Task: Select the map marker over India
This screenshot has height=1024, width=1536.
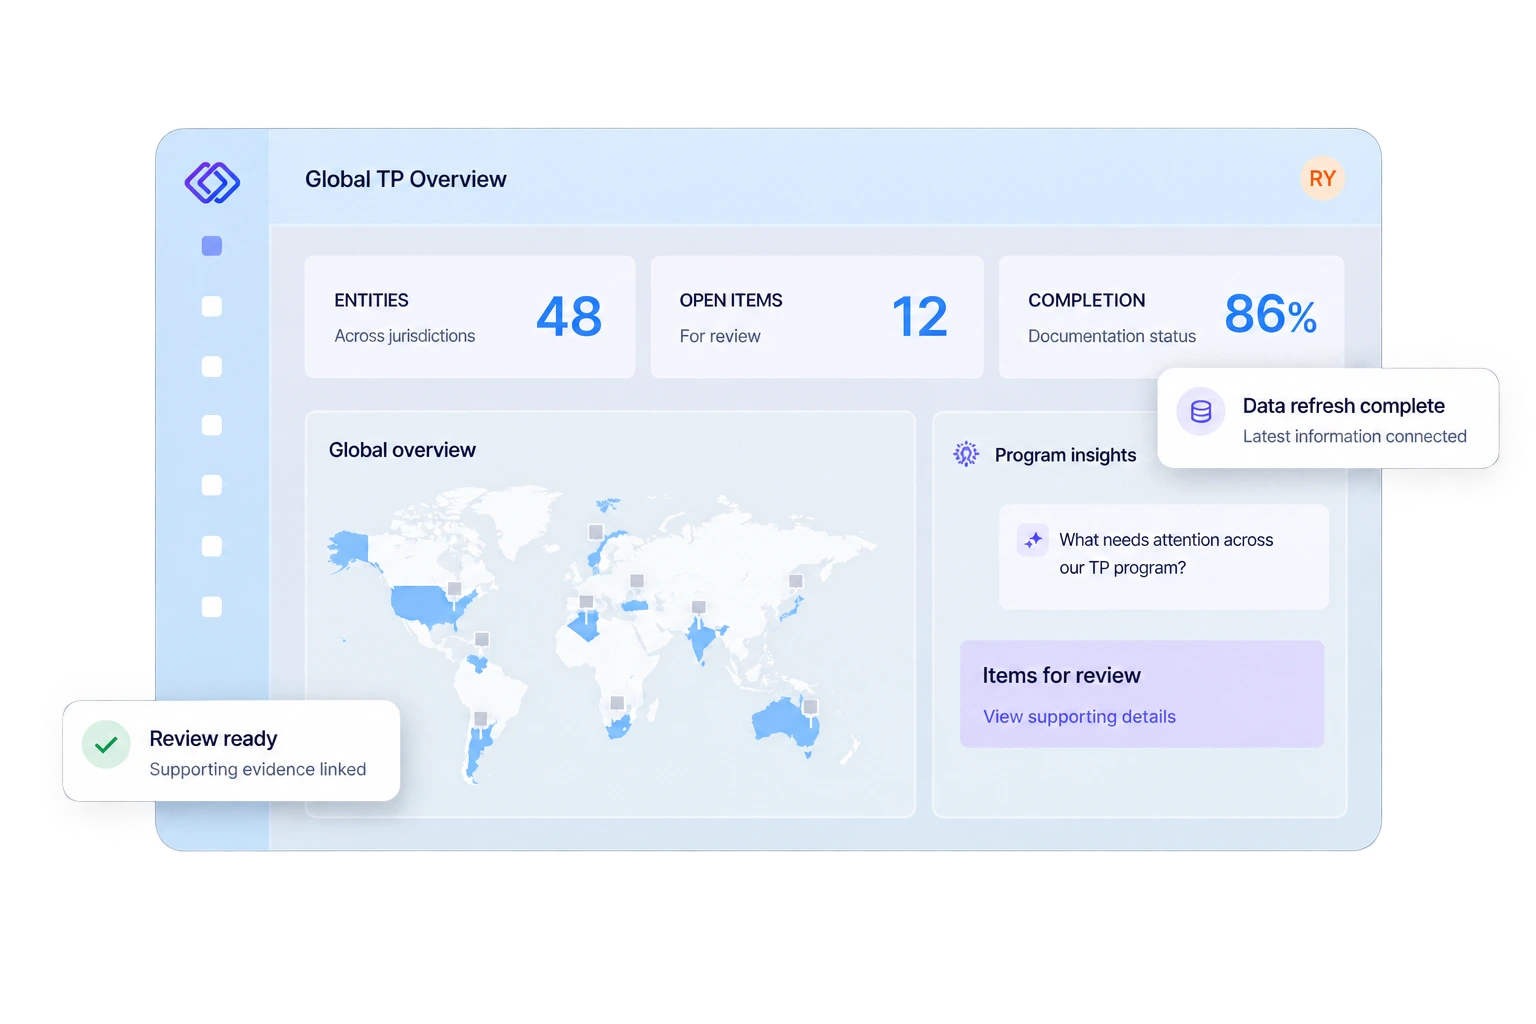Action: (x=699, y=607)
